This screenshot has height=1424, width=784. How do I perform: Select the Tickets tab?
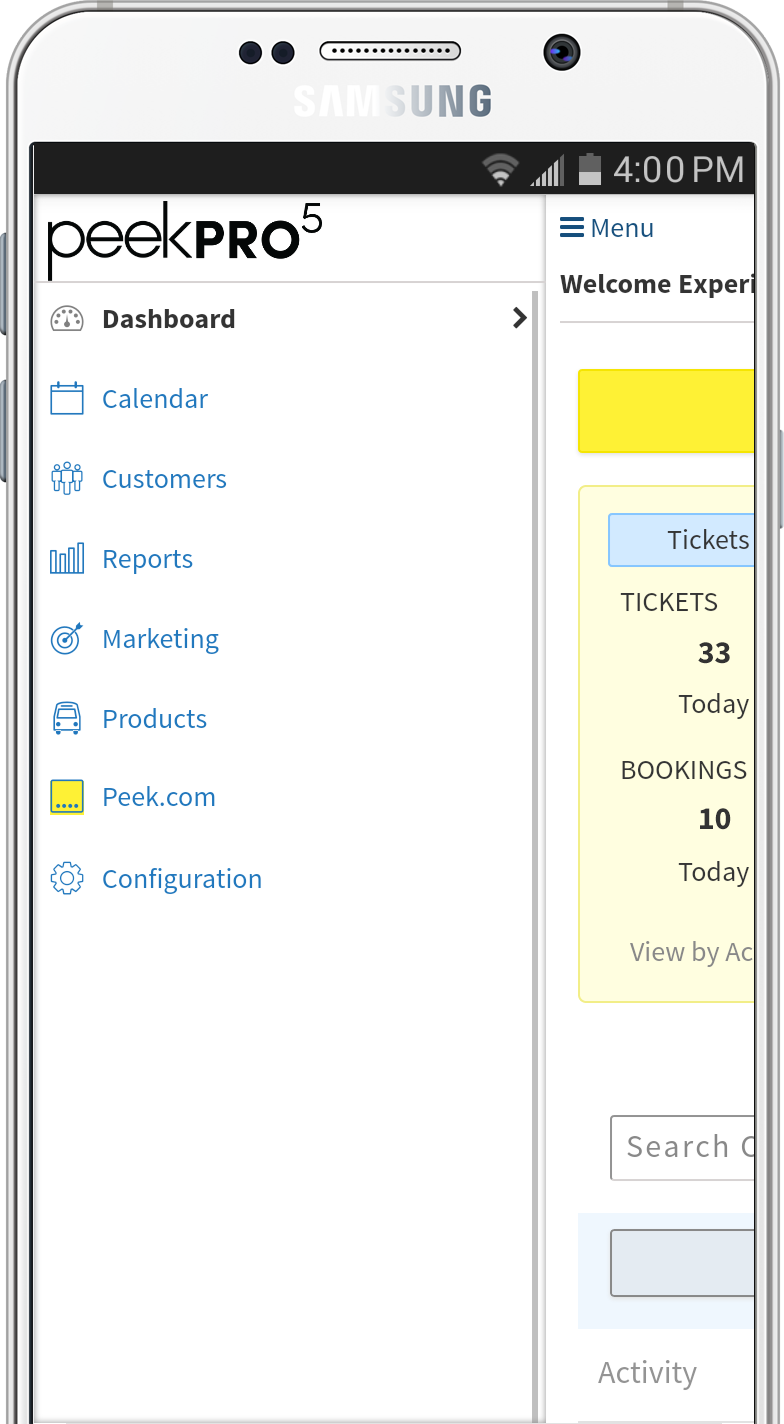pyautogui.click(x=681, y=540)
